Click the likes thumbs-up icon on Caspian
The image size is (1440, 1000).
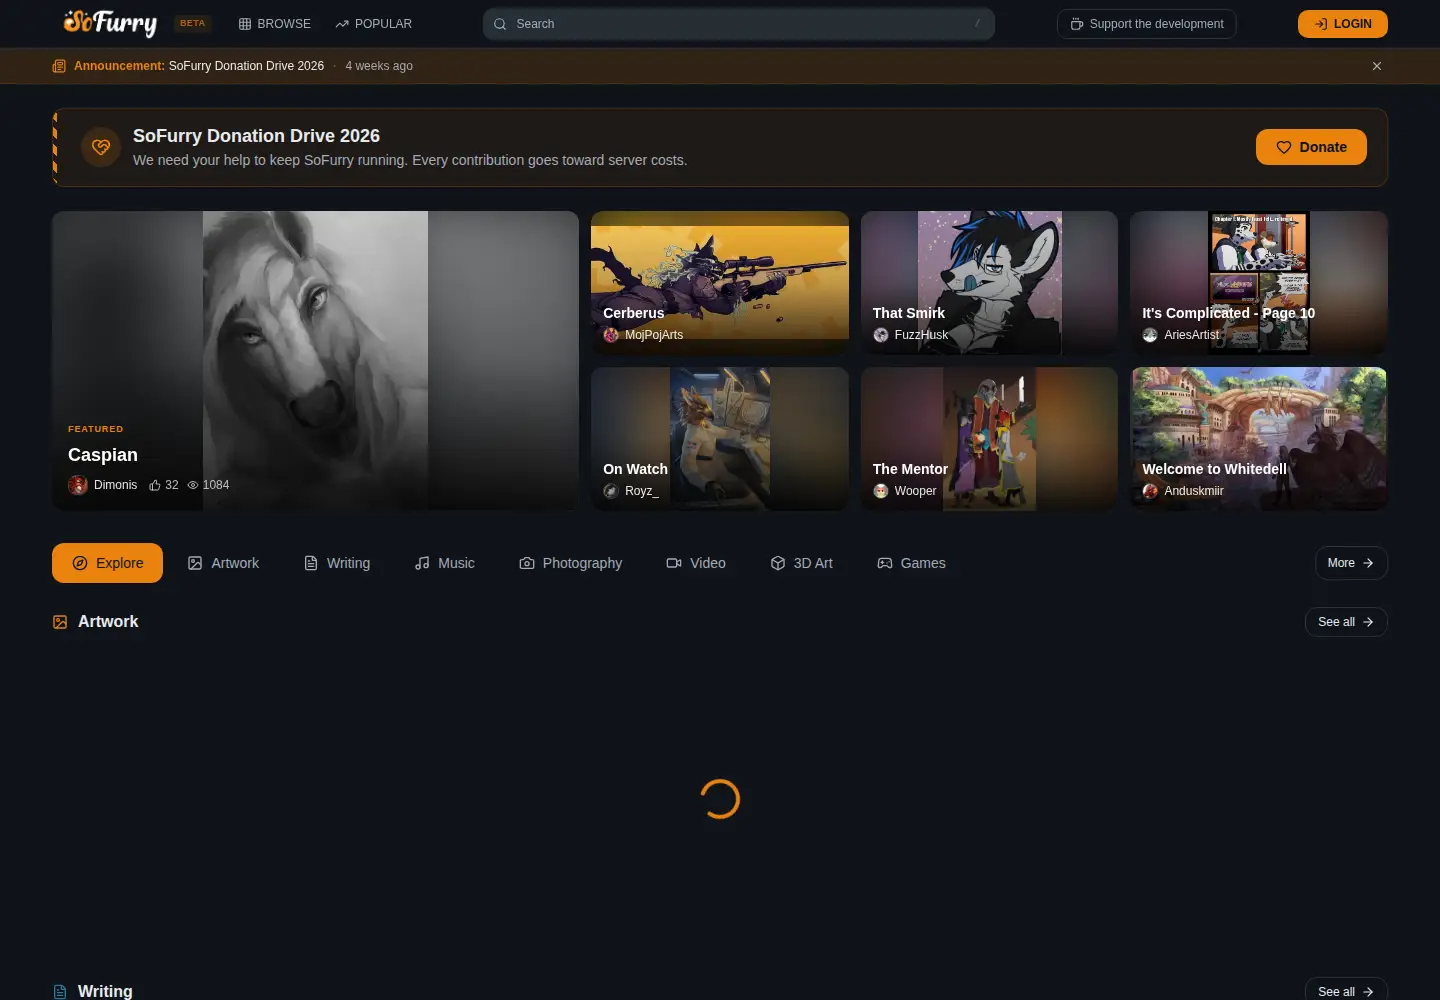click(155, 485)
